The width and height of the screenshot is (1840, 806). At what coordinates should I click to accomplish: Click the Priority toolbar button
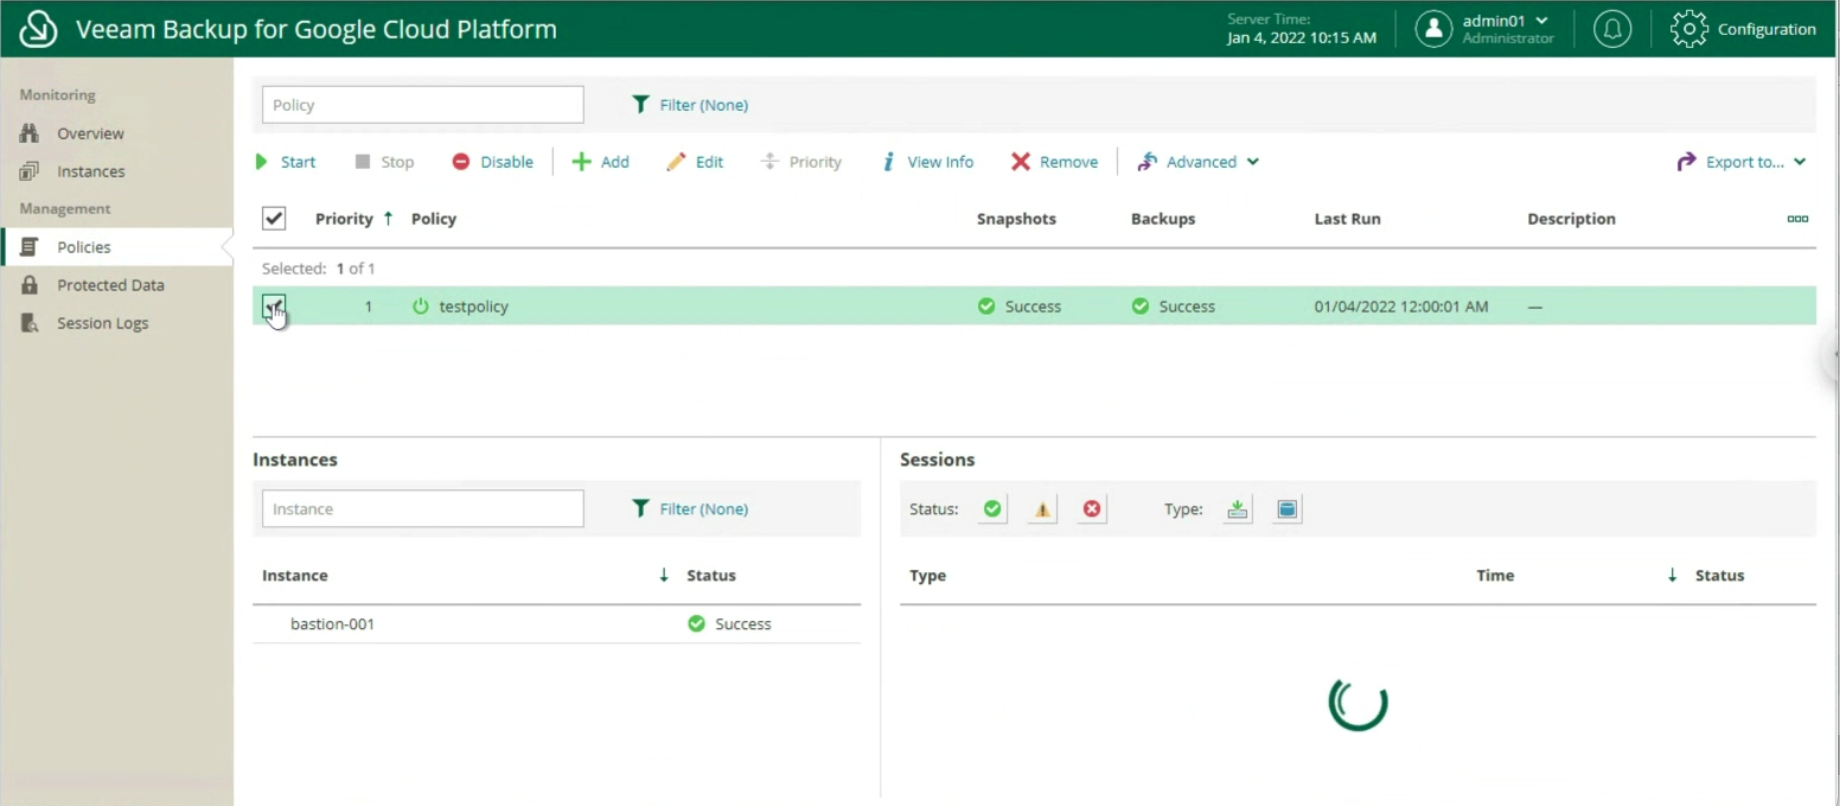tap(801, 162)
